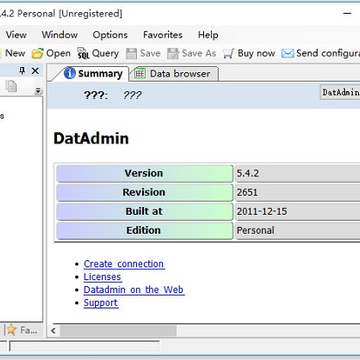Open the View menu
This screenshot has width=360, height=360.
click(16, 35)
